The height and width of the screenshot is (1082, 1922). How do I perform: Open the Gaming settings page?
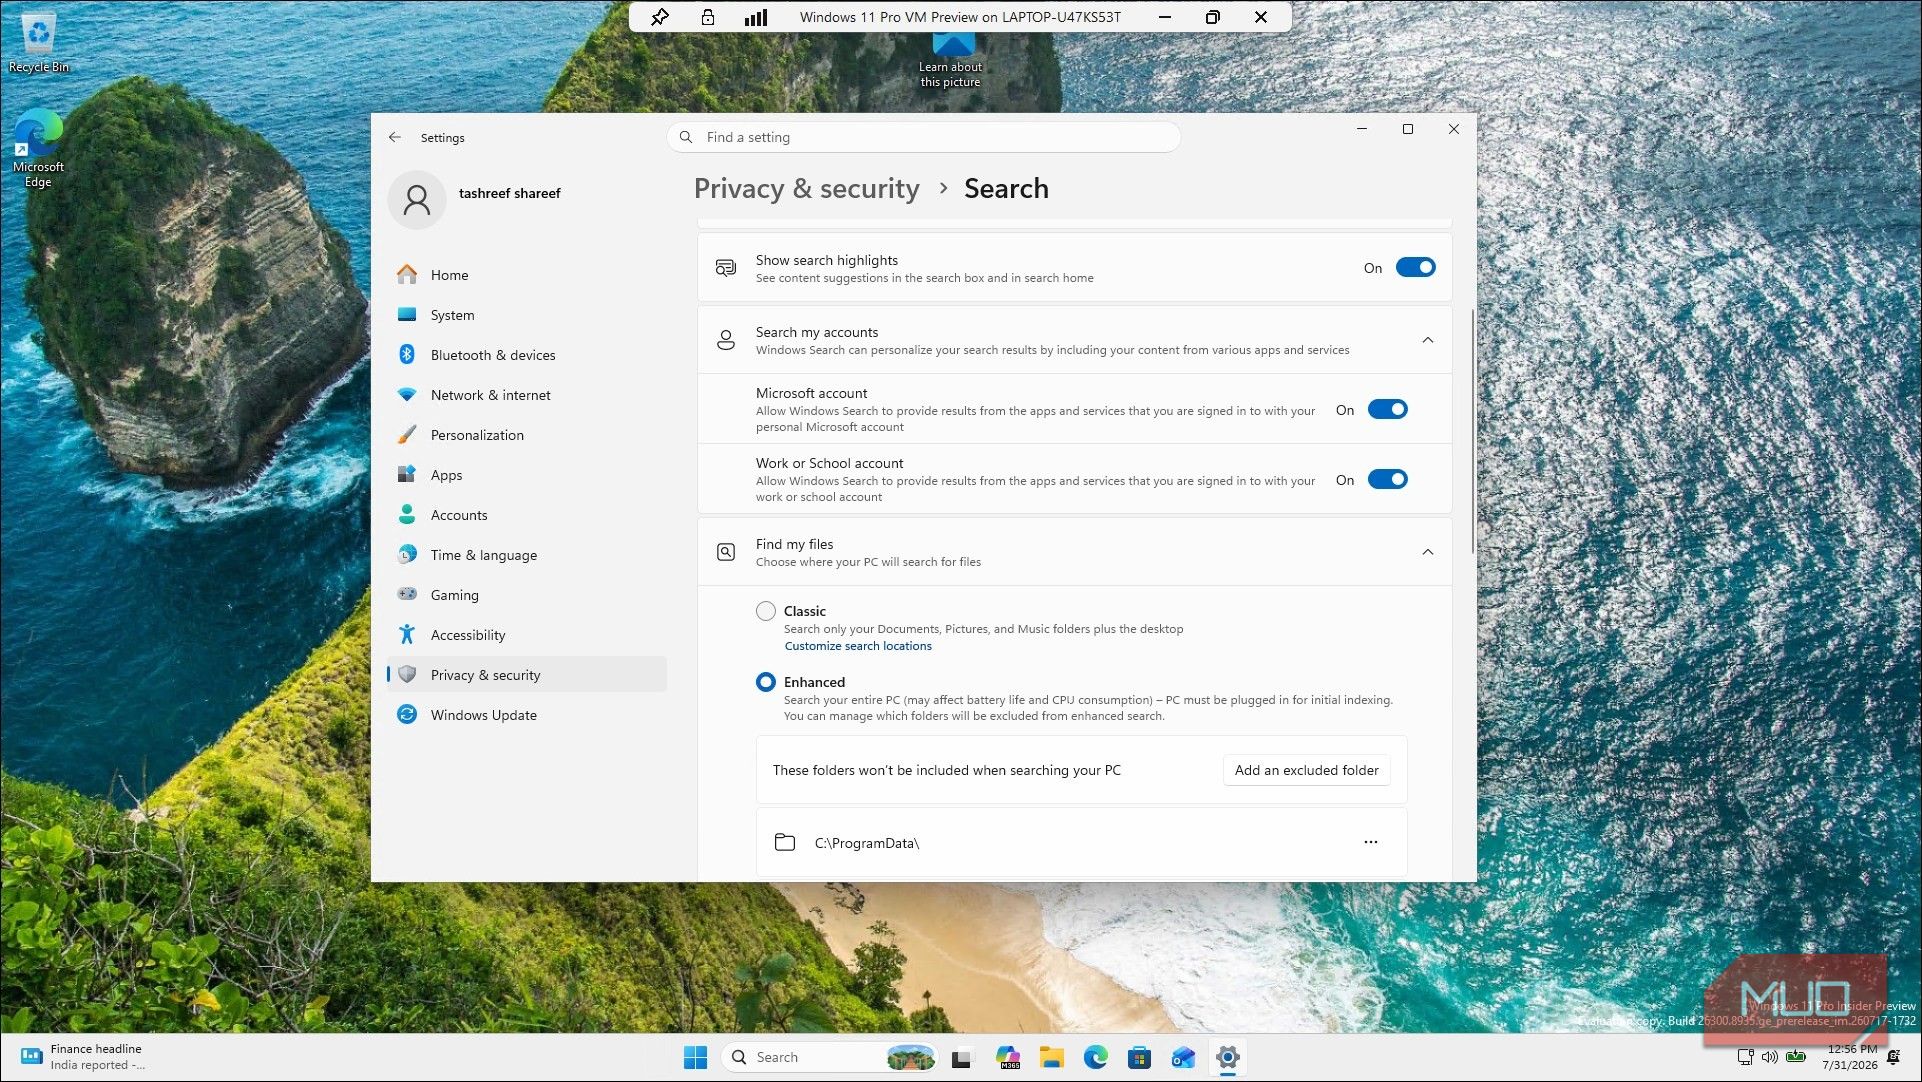(x=527, y=595)
